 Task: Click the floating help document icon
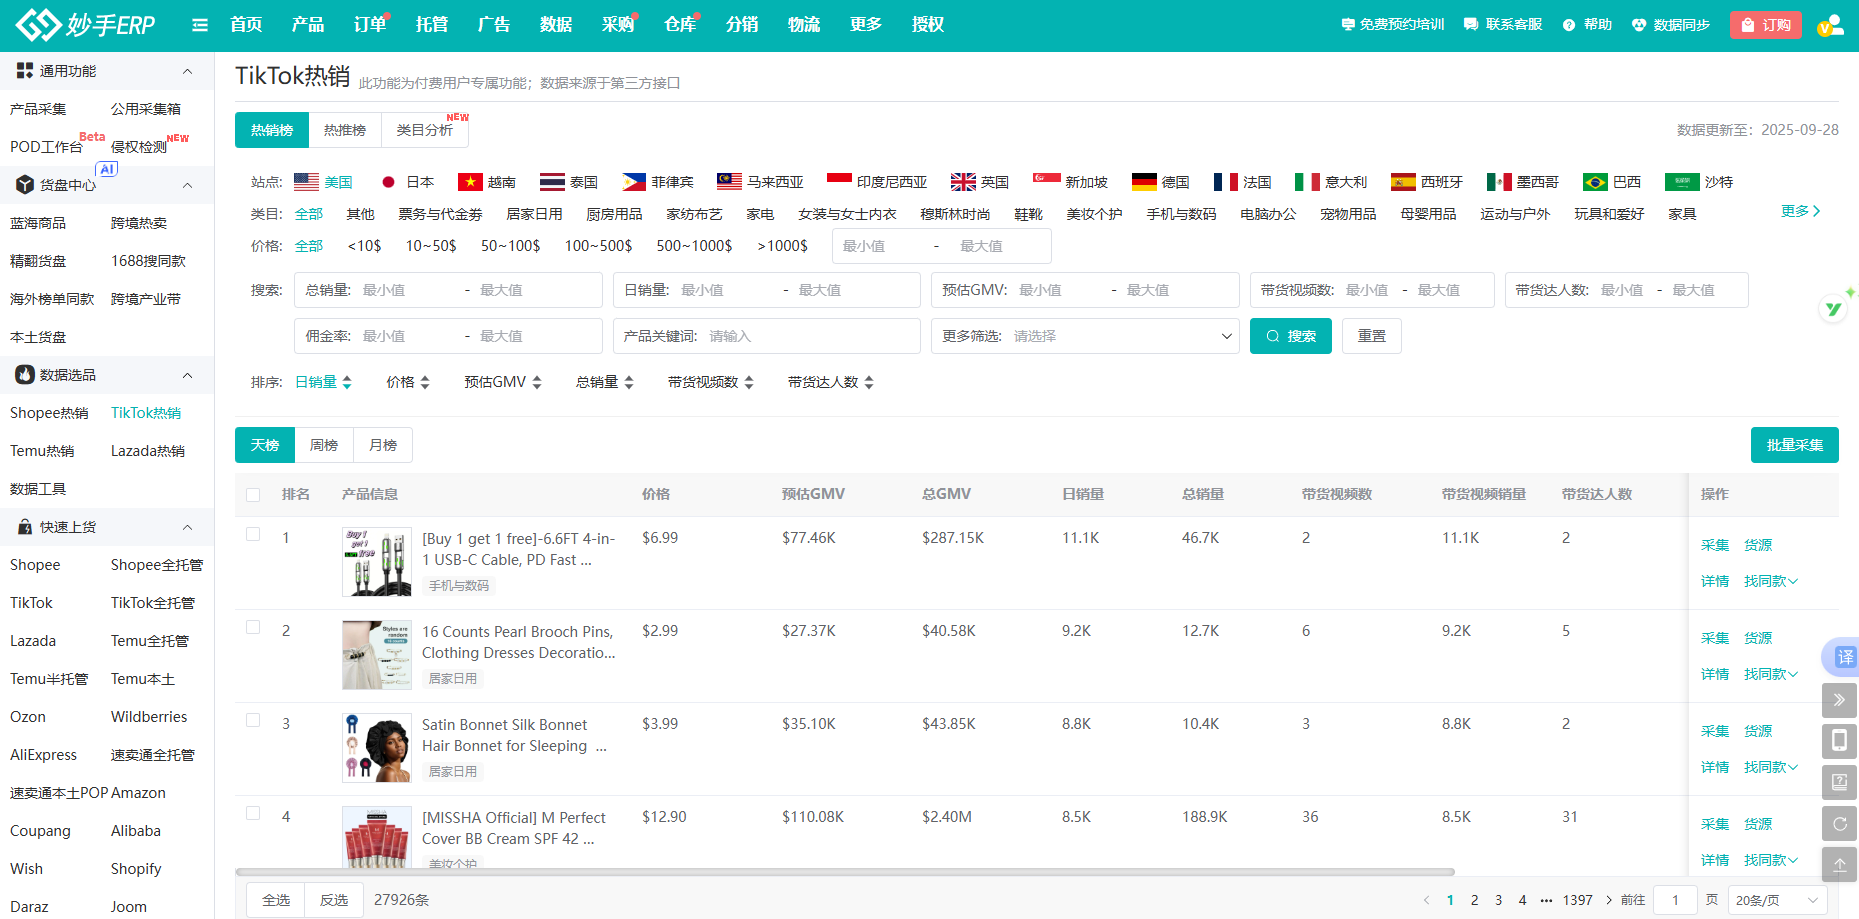tap(1839, 782)
